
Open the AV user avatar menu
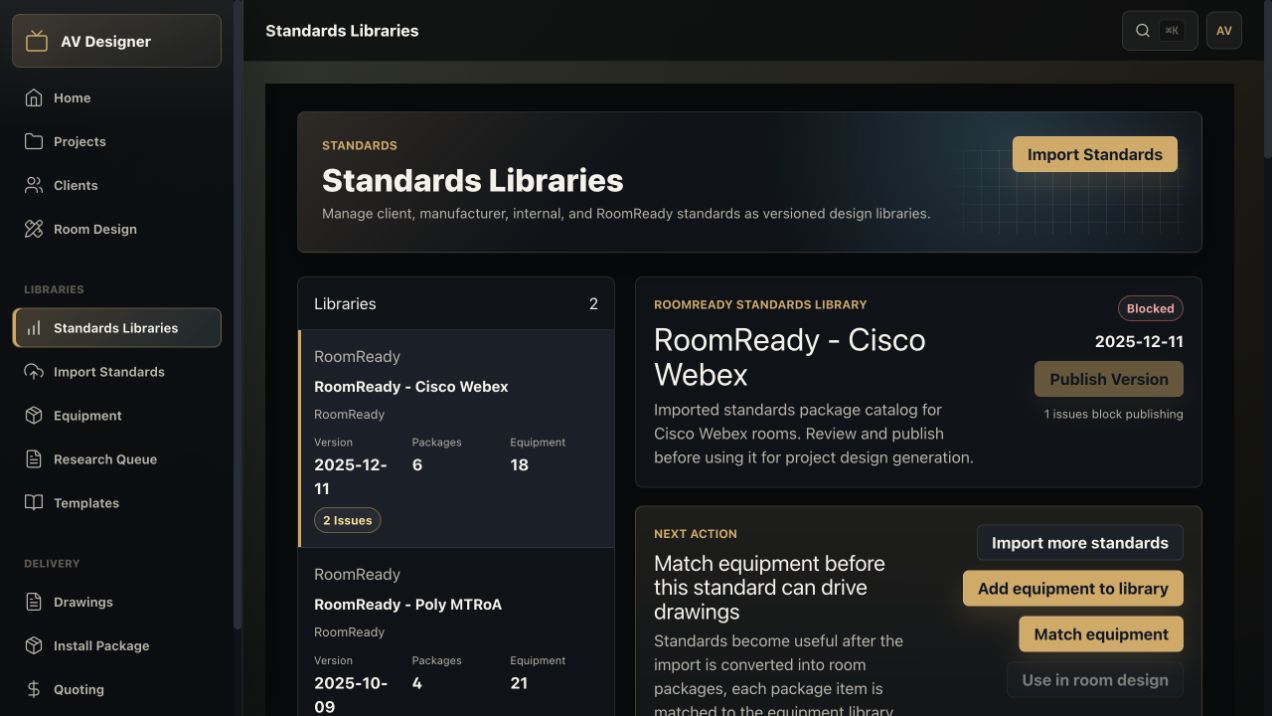tap(1224, 31)
